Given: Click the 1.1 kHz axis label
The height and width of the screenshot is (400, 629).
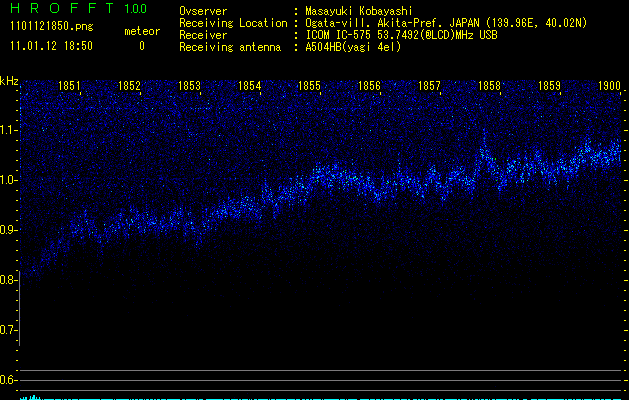Looking at the screenshot, I should (8, 130).
